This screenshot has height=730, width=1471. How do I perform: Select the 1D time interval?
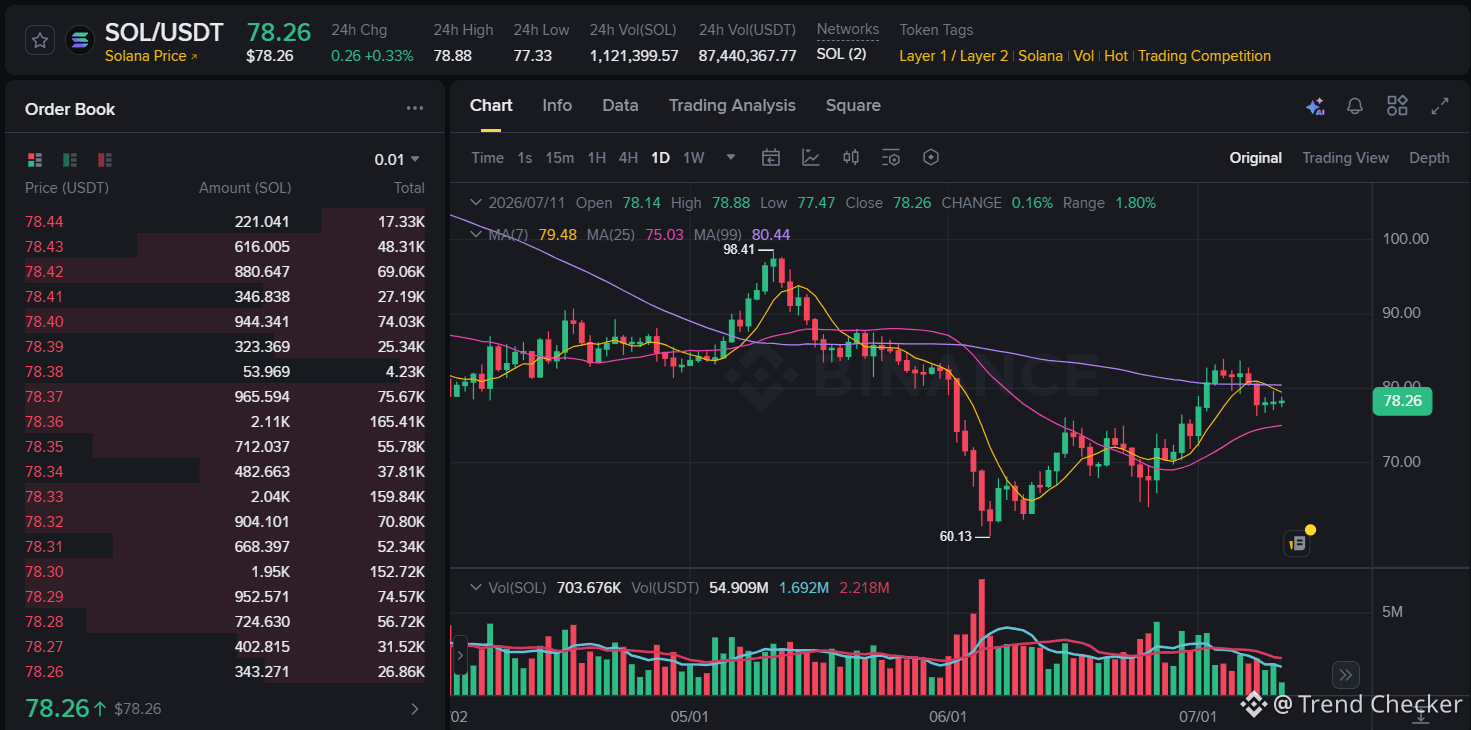click(x=660, y=158)
